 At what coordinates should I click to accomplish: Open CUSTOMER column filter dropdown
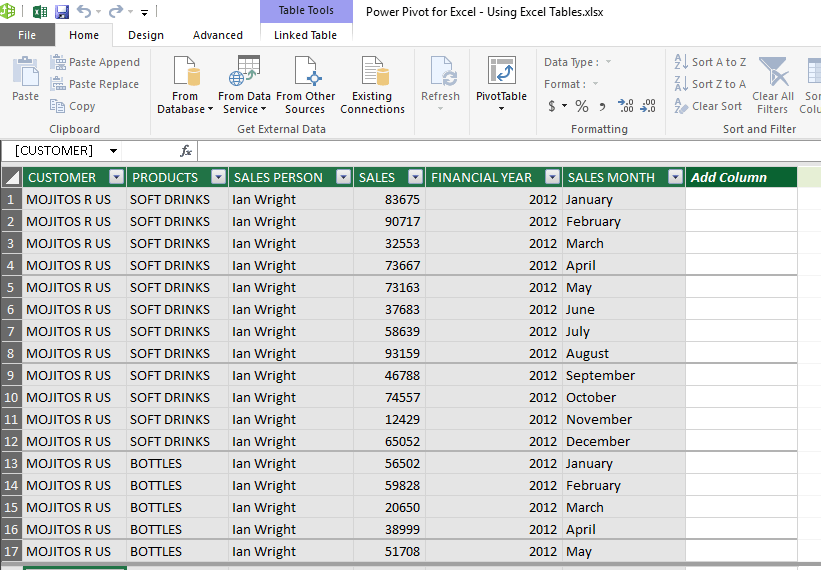tap(116, 177)
